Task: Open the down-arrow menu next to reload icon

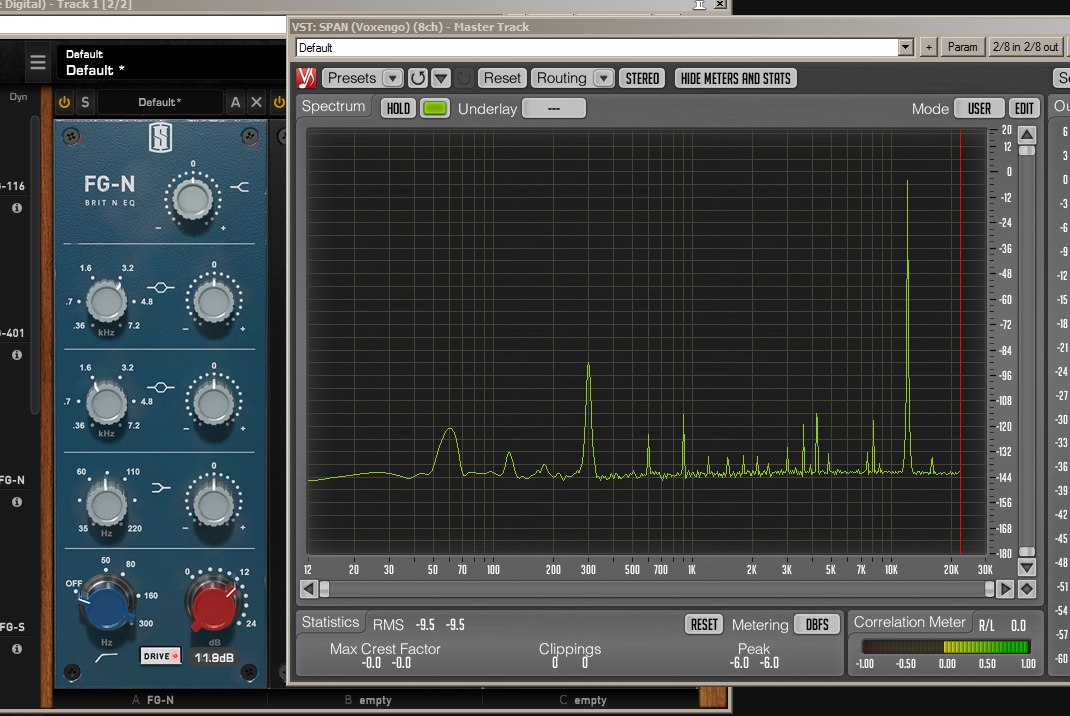Action: (441, 78)
